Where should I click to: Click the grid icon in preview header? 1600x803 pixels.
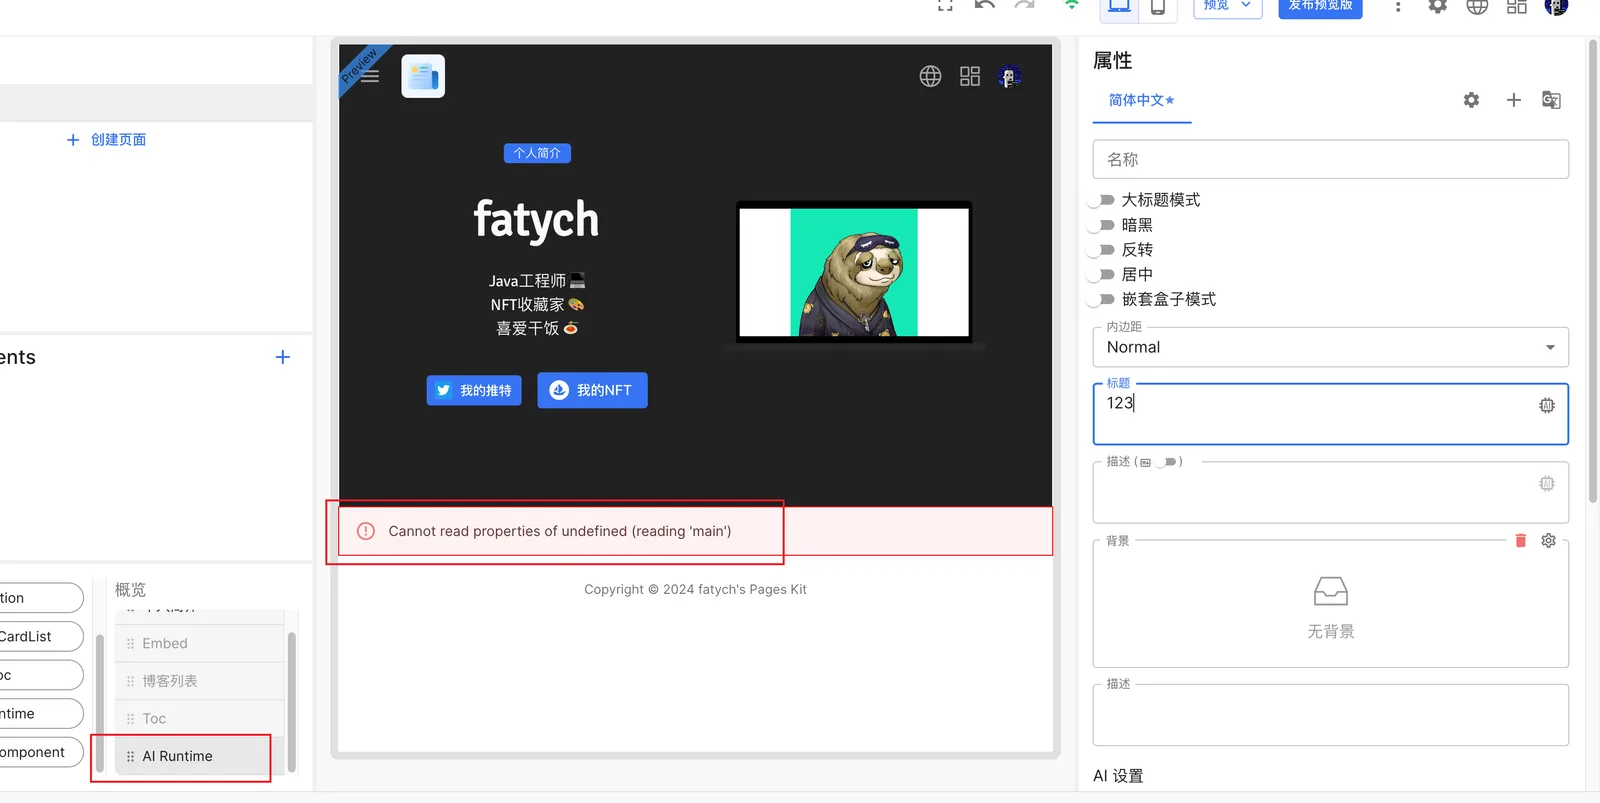click(970, 76)
